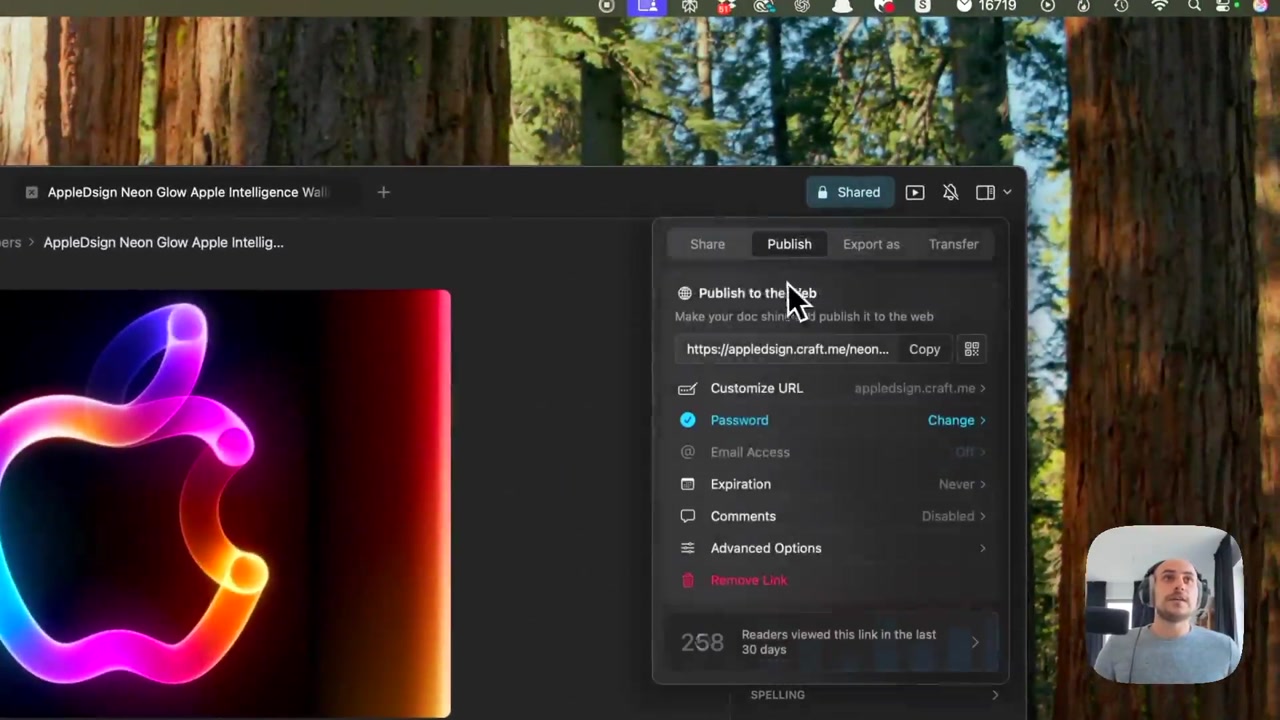Click the neon Apple logo wallpaper image
The width and height of the screenshot is (1280, 720).
point(225,500)
